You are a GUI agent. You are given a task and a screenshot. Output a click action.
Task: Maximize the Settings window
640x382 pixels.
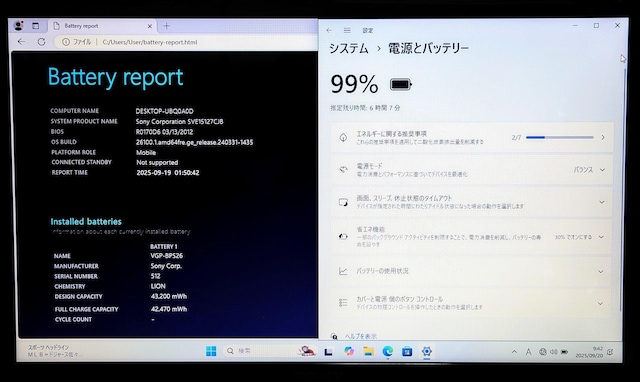pyautogui.click(x=596, y=25)
